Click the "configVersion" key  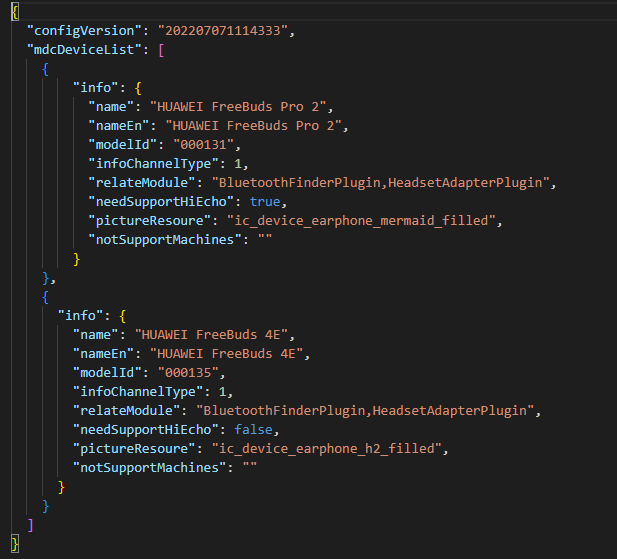pyautogui.click(x=84, y=31)
